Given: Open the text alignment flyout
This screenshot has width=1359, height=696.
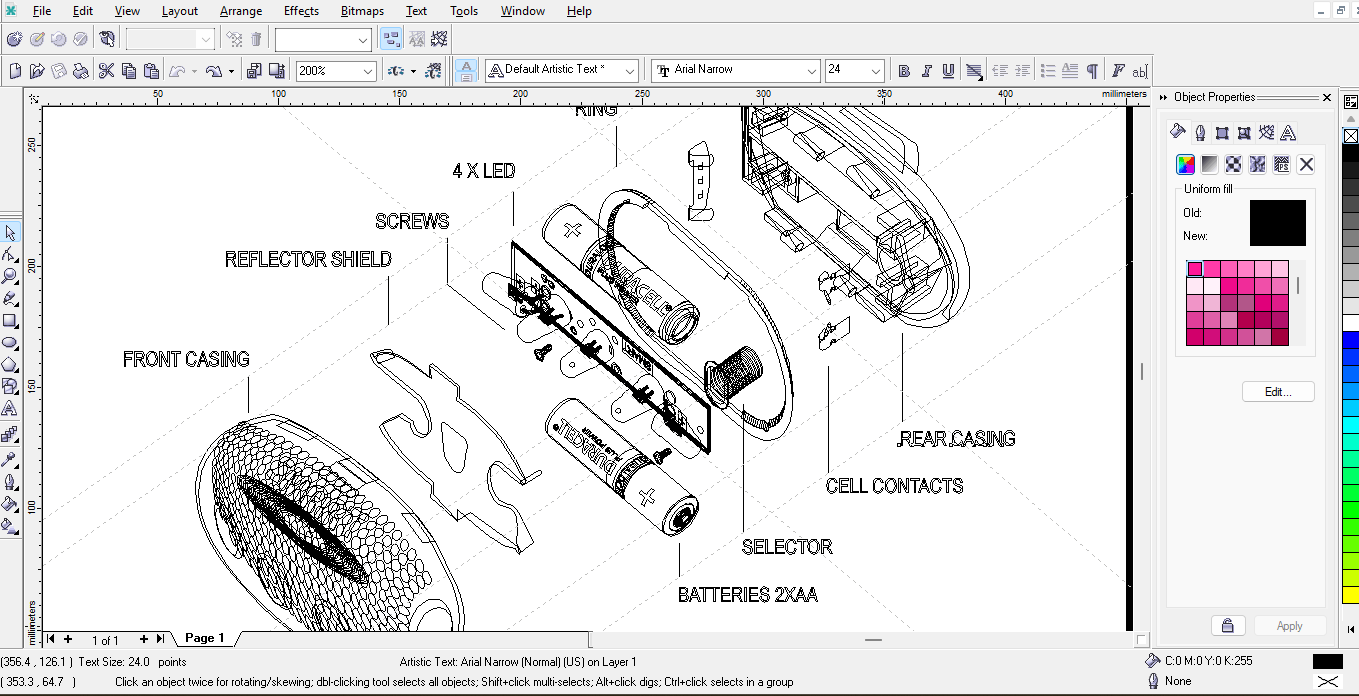Looking at the screenshot, I should pyautogui.click(x=973, y=71).
